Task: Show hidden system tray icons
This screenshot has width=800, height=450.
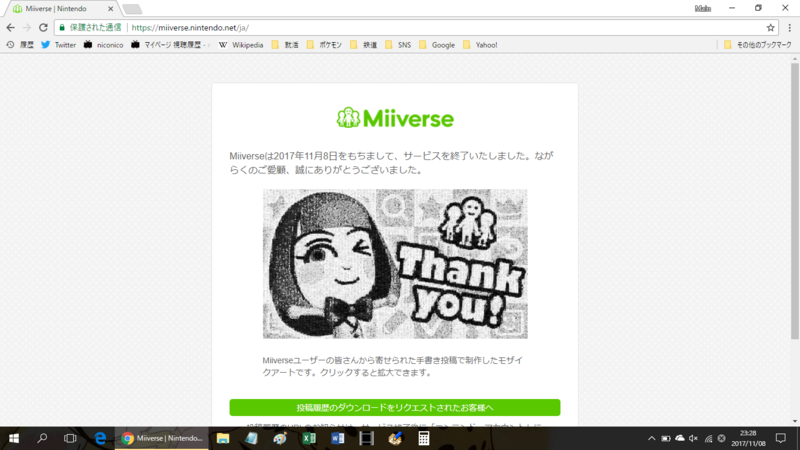Action: [x=652, y=438]
